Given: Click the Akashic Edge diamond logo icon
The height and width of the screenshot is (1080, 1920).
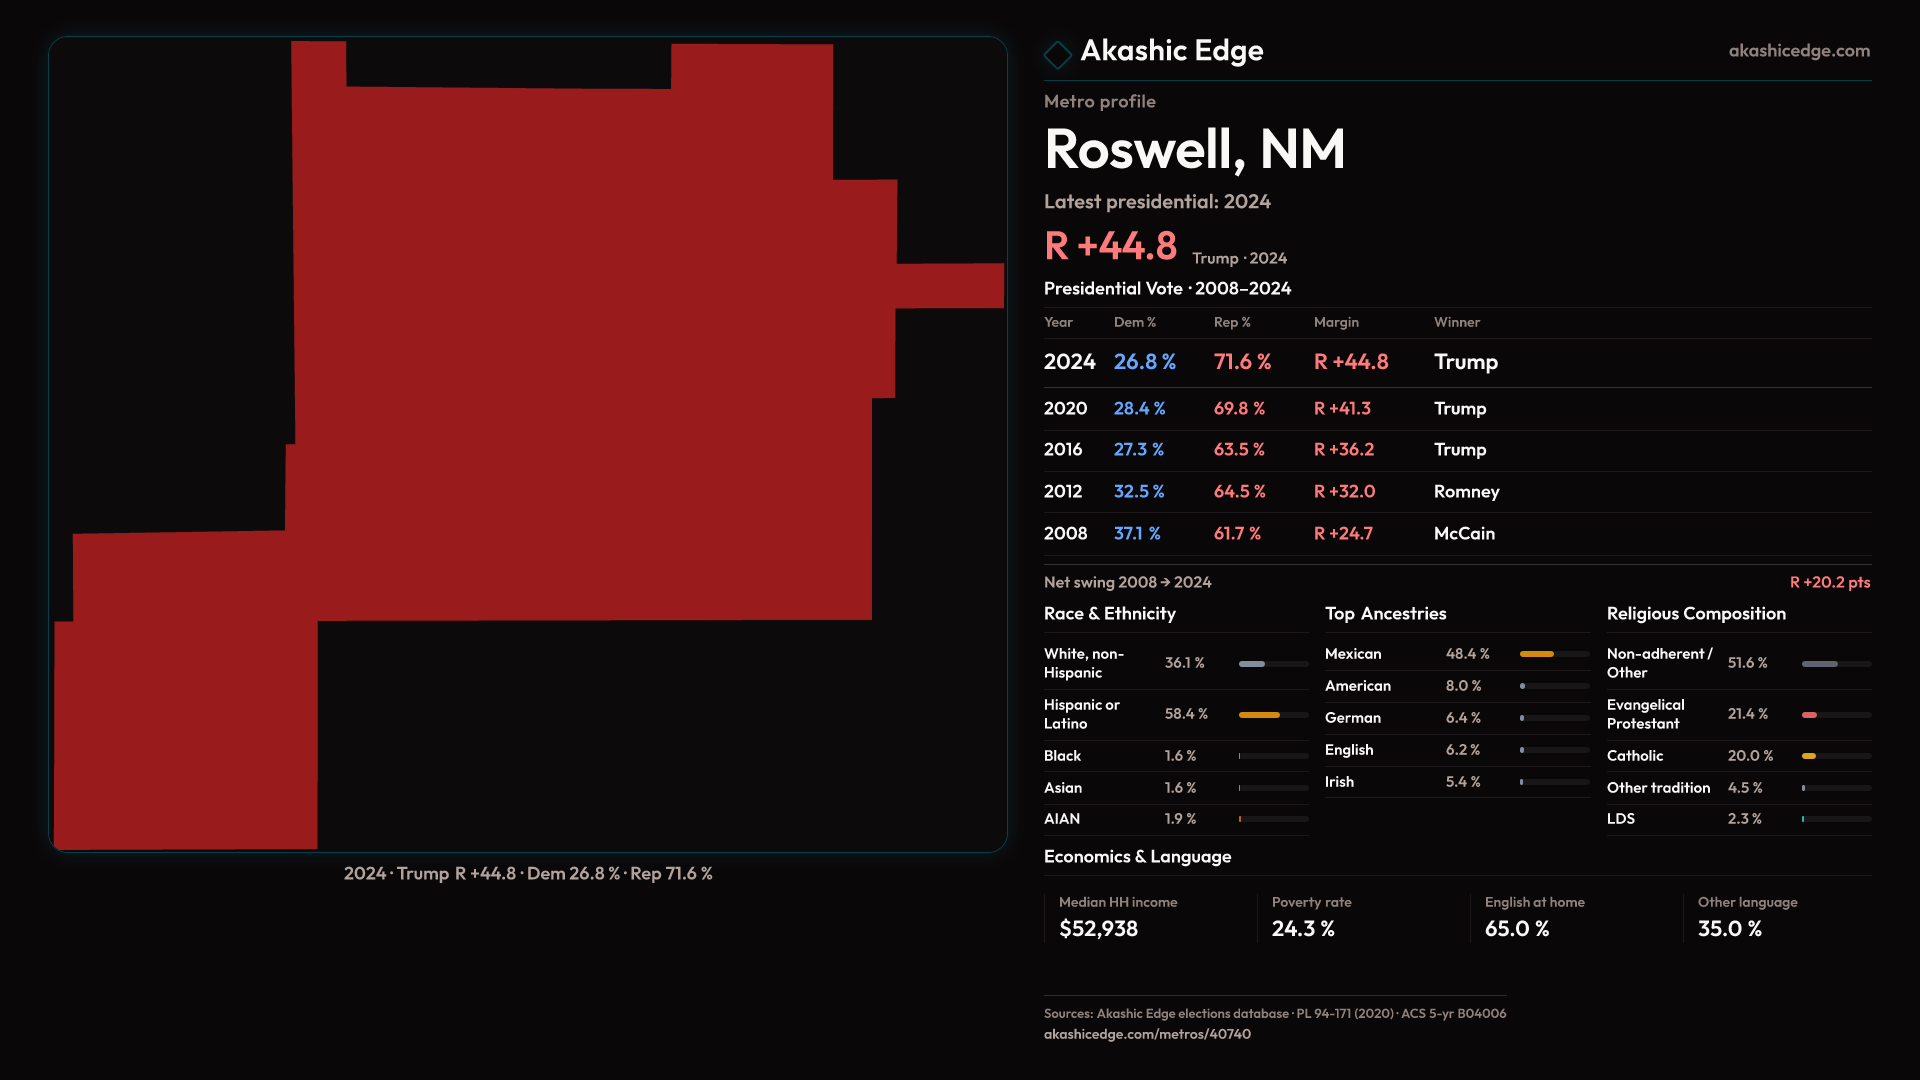Looking at the screenshot, I should coord(1057,54).
